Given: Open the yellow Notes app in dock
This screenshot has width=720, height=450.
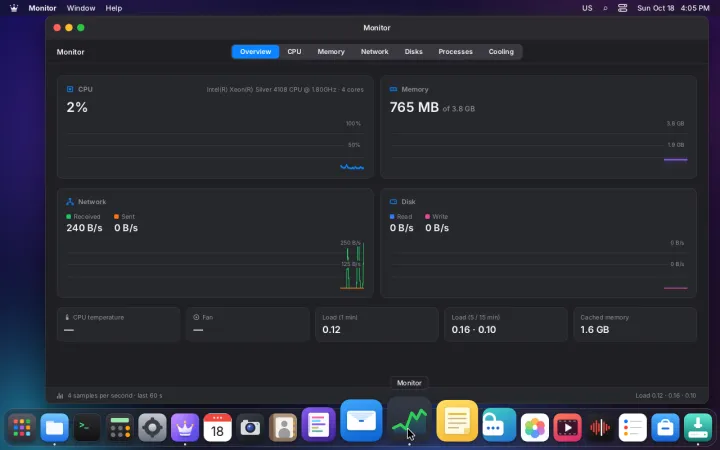Looking at the screenshot, I should point(457,421).
